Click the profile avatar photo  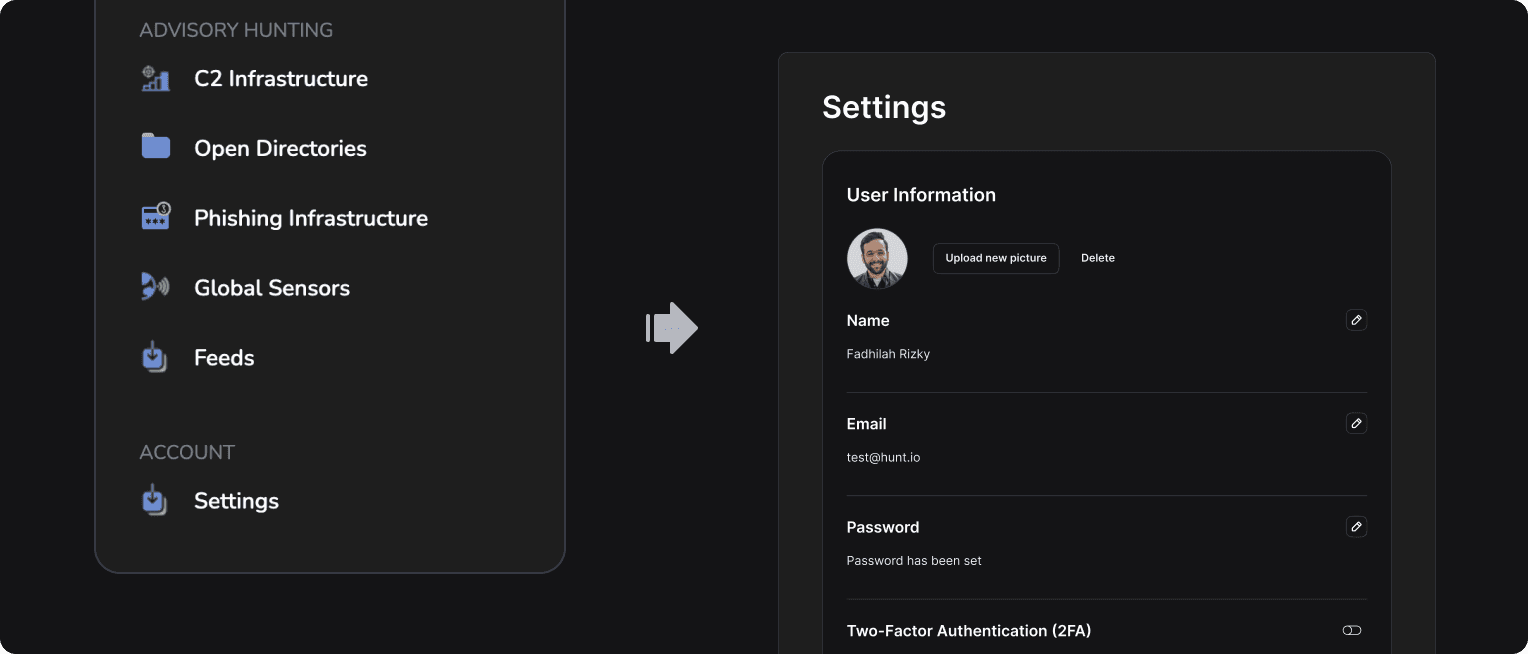tap(877, 258)
